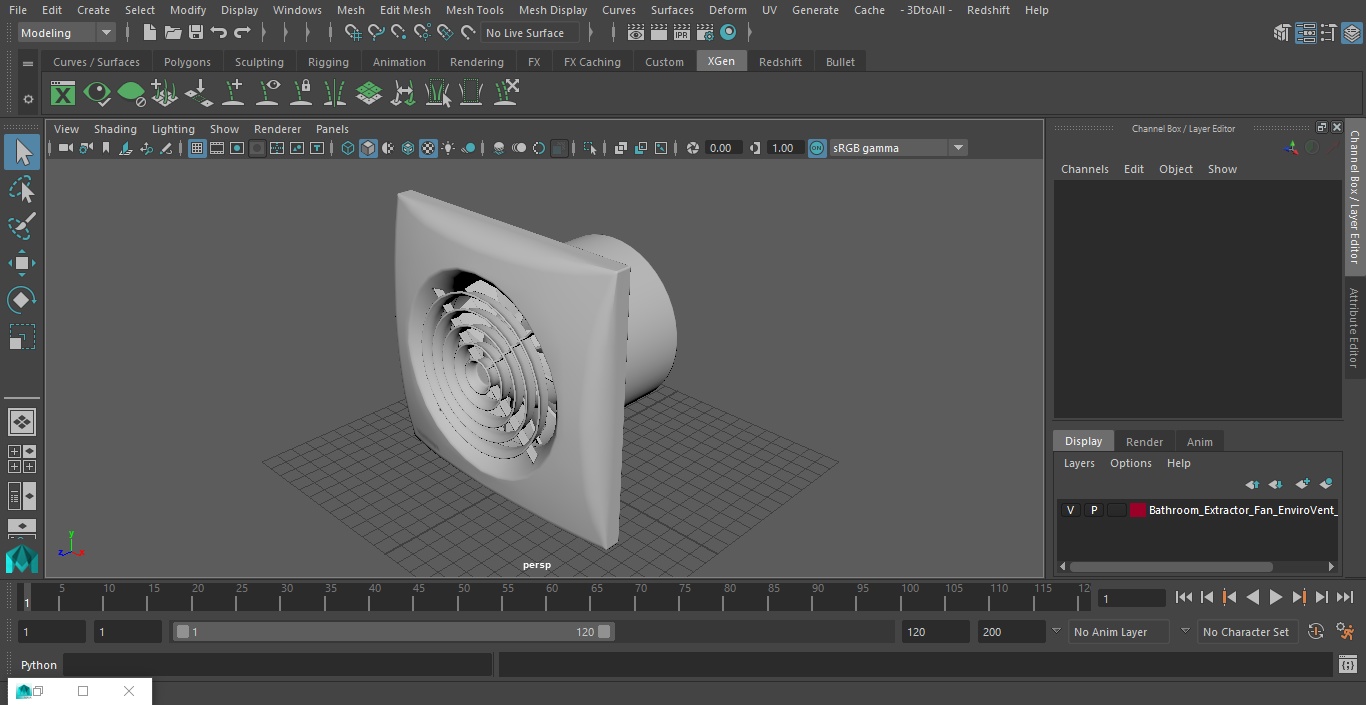Click the current frame input field
Viewport: 1366px width, 705px height.
pos(1131,598)
